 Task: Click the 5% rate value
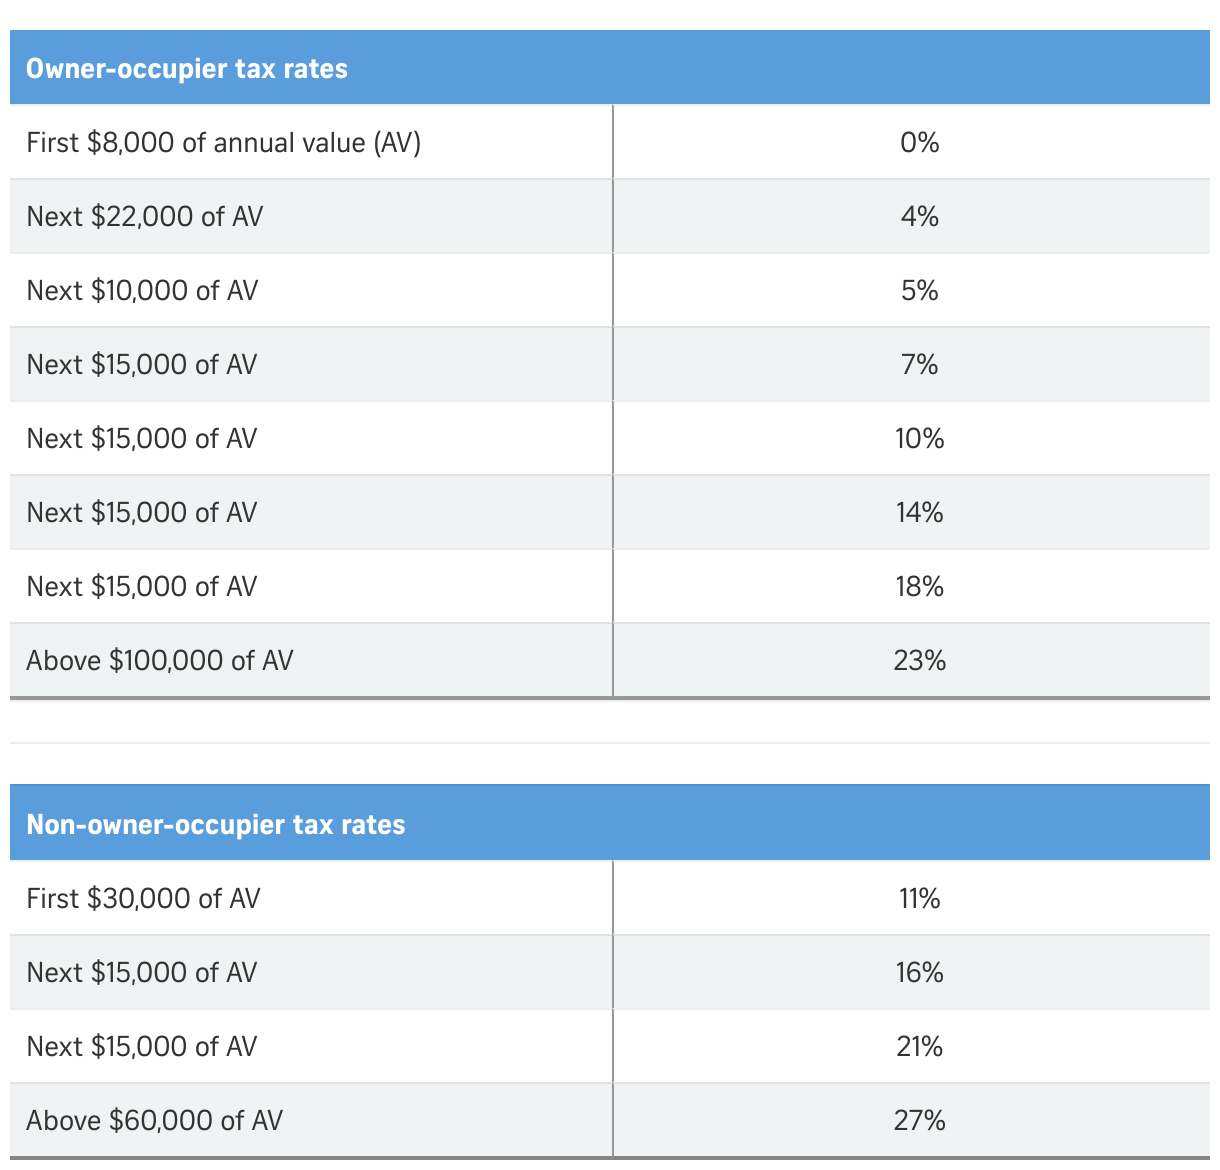point(919,291)
